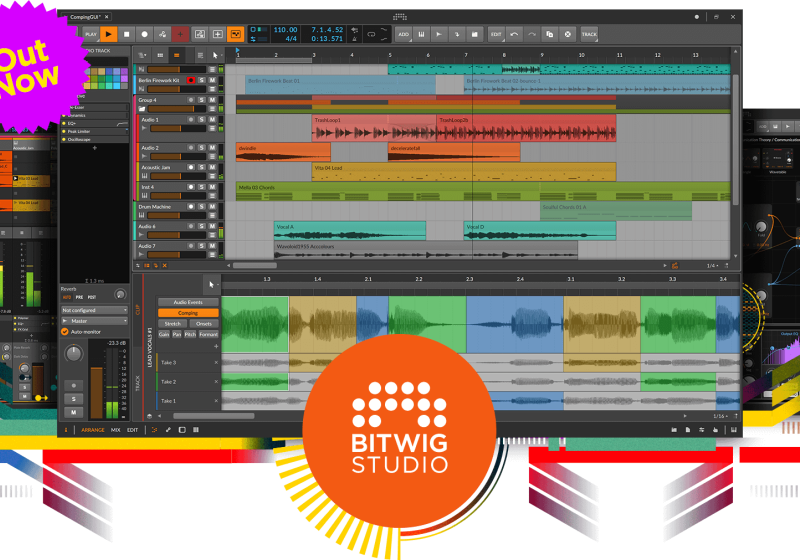Image resolution: width=800 pixels, height=560 pixels.
Task: Disarm record on Berlin Firework Kit track
Action: [x=191, y=80]
